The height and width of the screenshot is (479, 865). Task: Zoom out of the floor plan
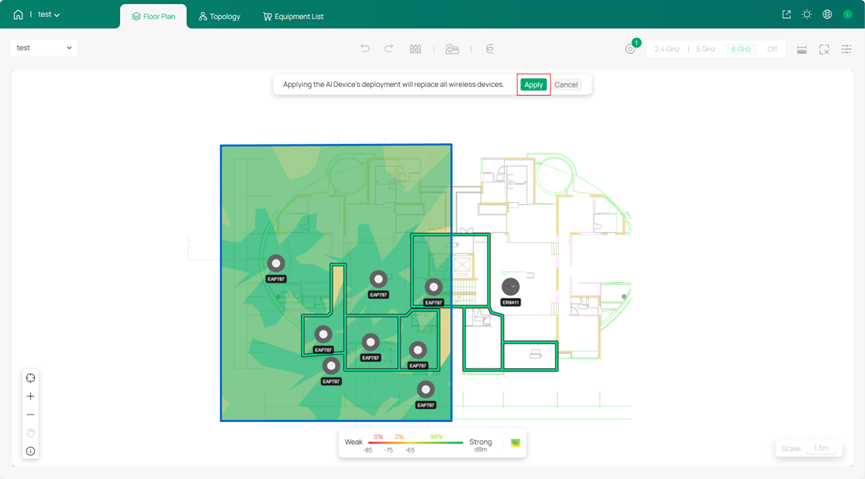(30, 414)
